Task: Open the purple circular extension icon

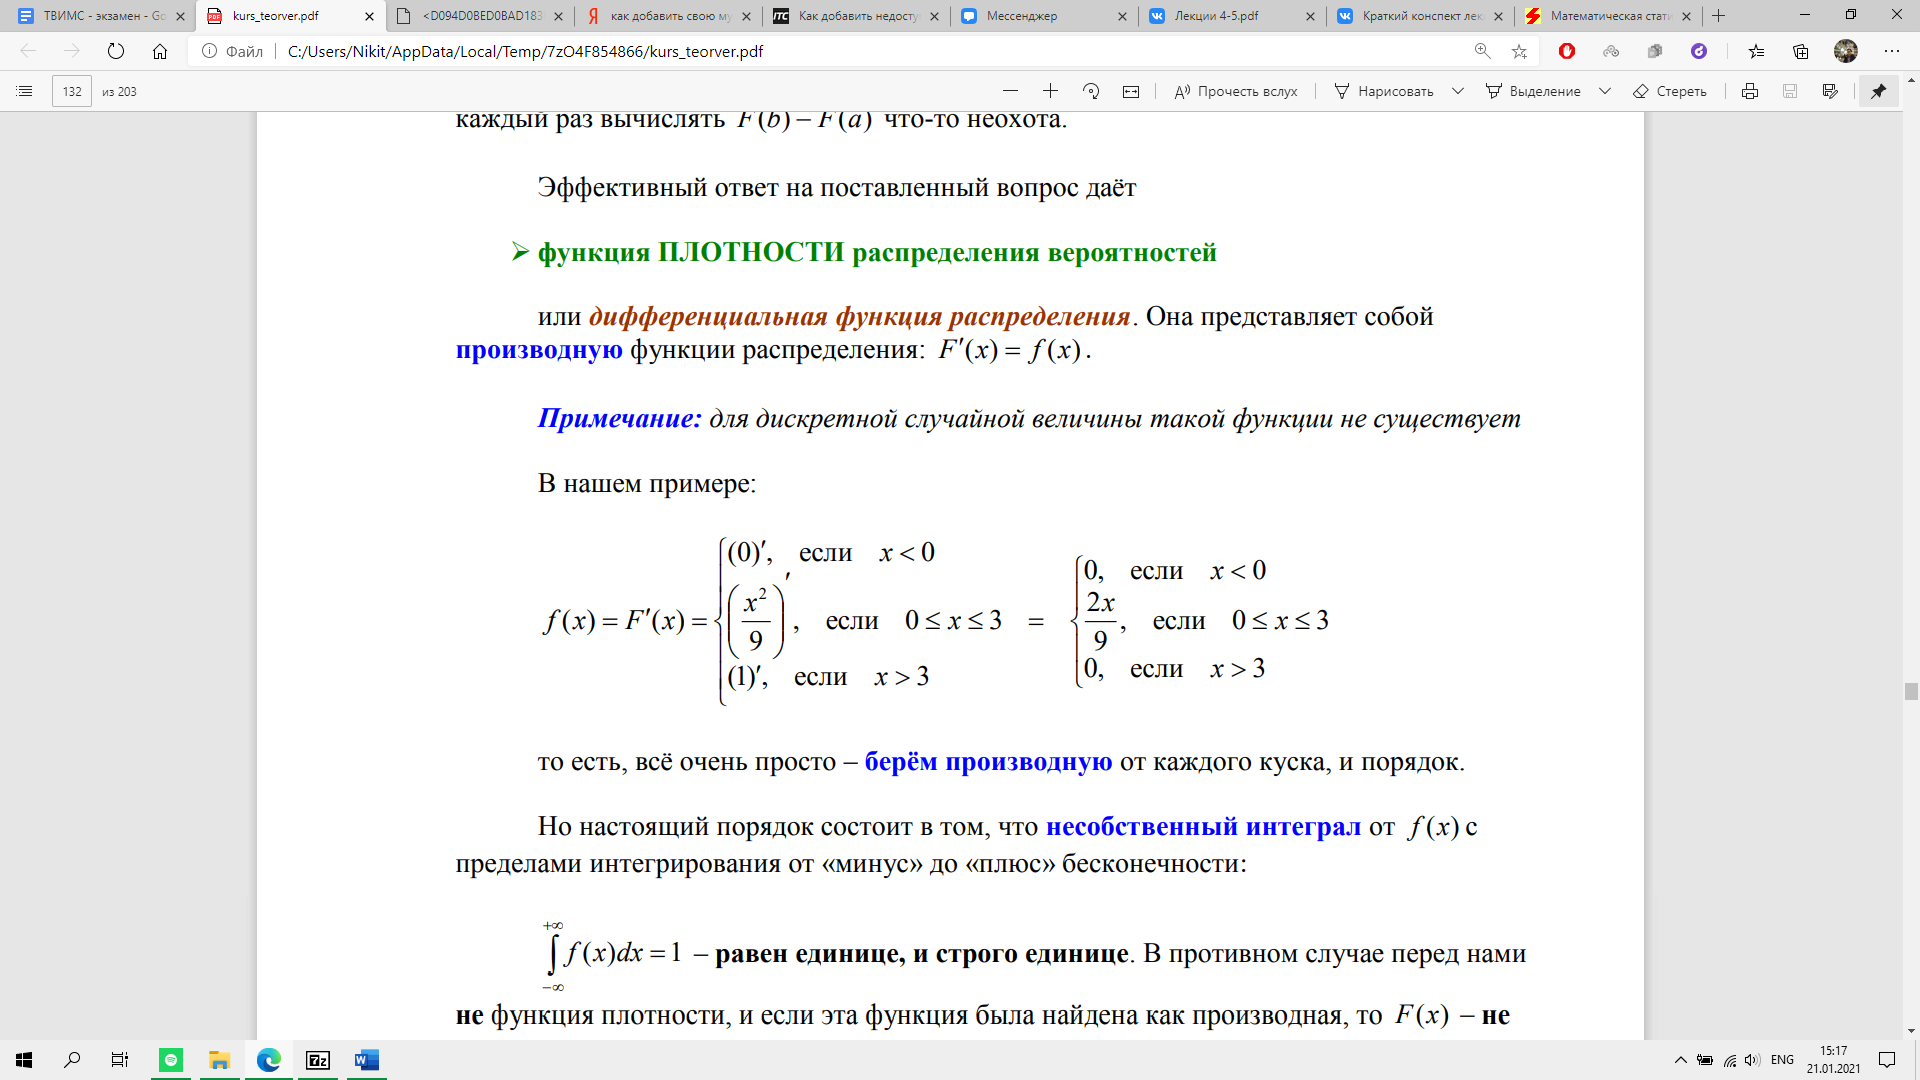Action: tap(1699, 51)
